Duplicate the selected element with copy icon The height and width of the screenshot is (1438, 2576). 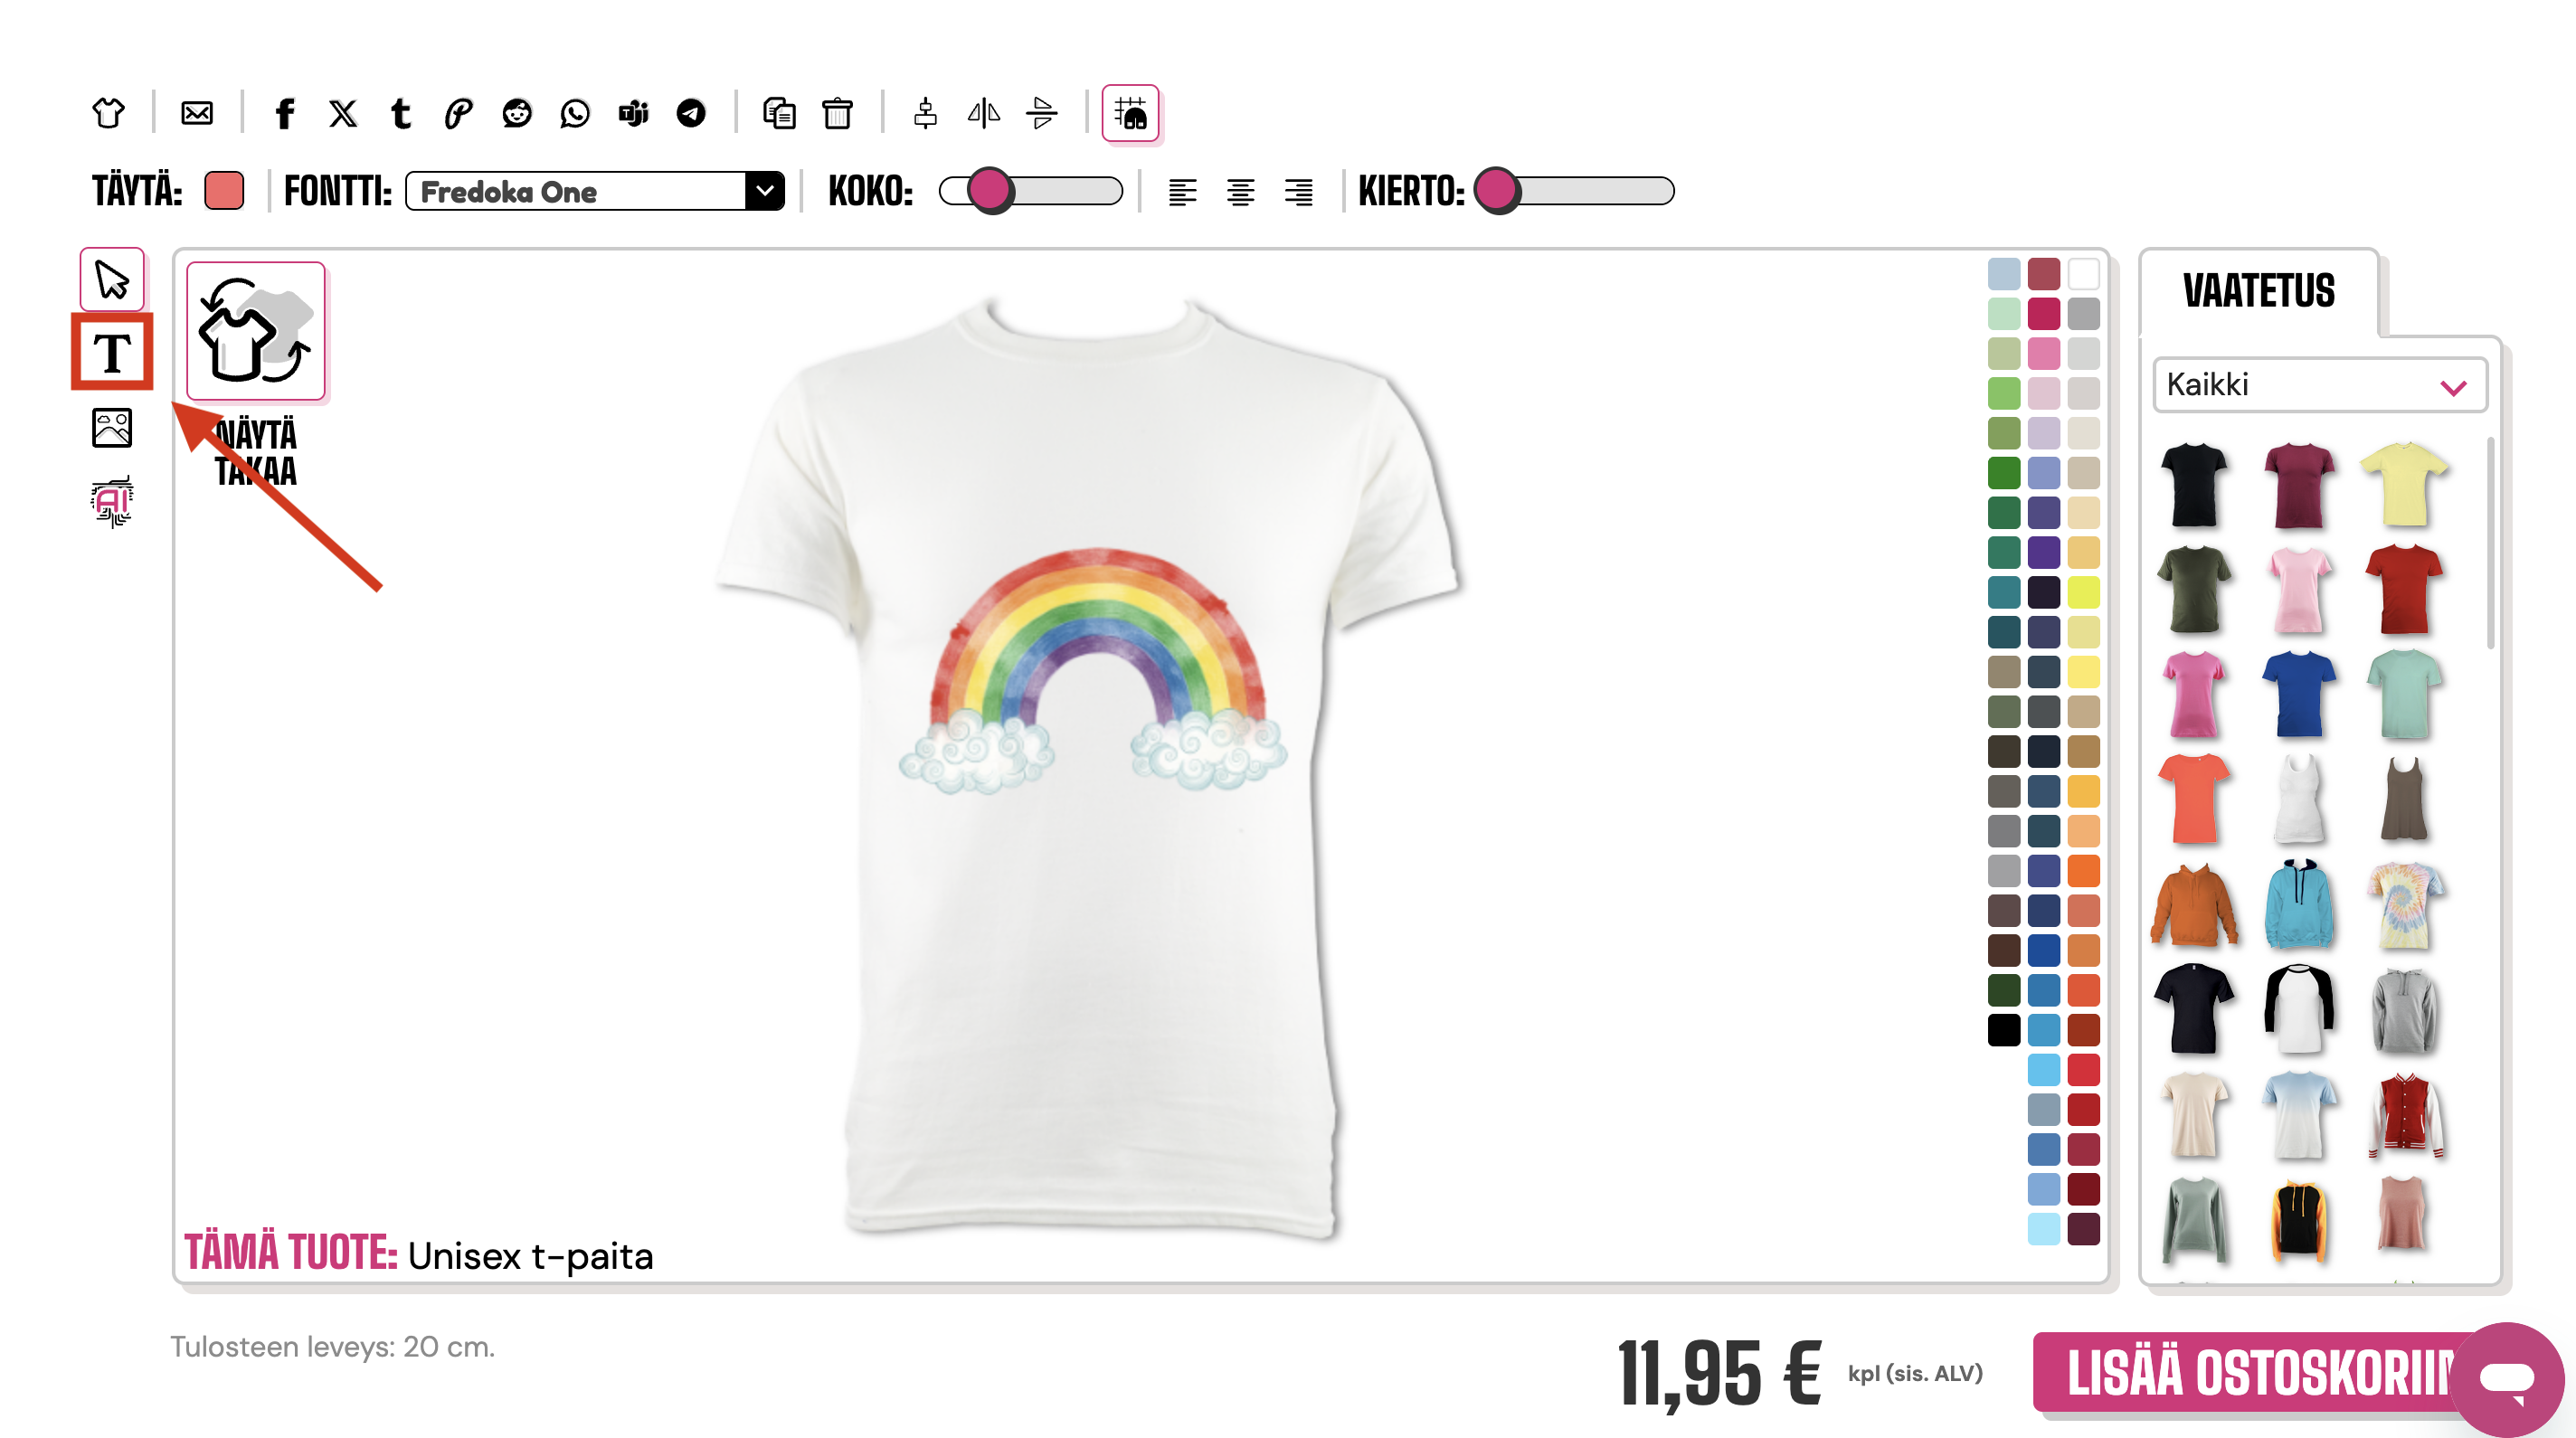click(778, 113)
